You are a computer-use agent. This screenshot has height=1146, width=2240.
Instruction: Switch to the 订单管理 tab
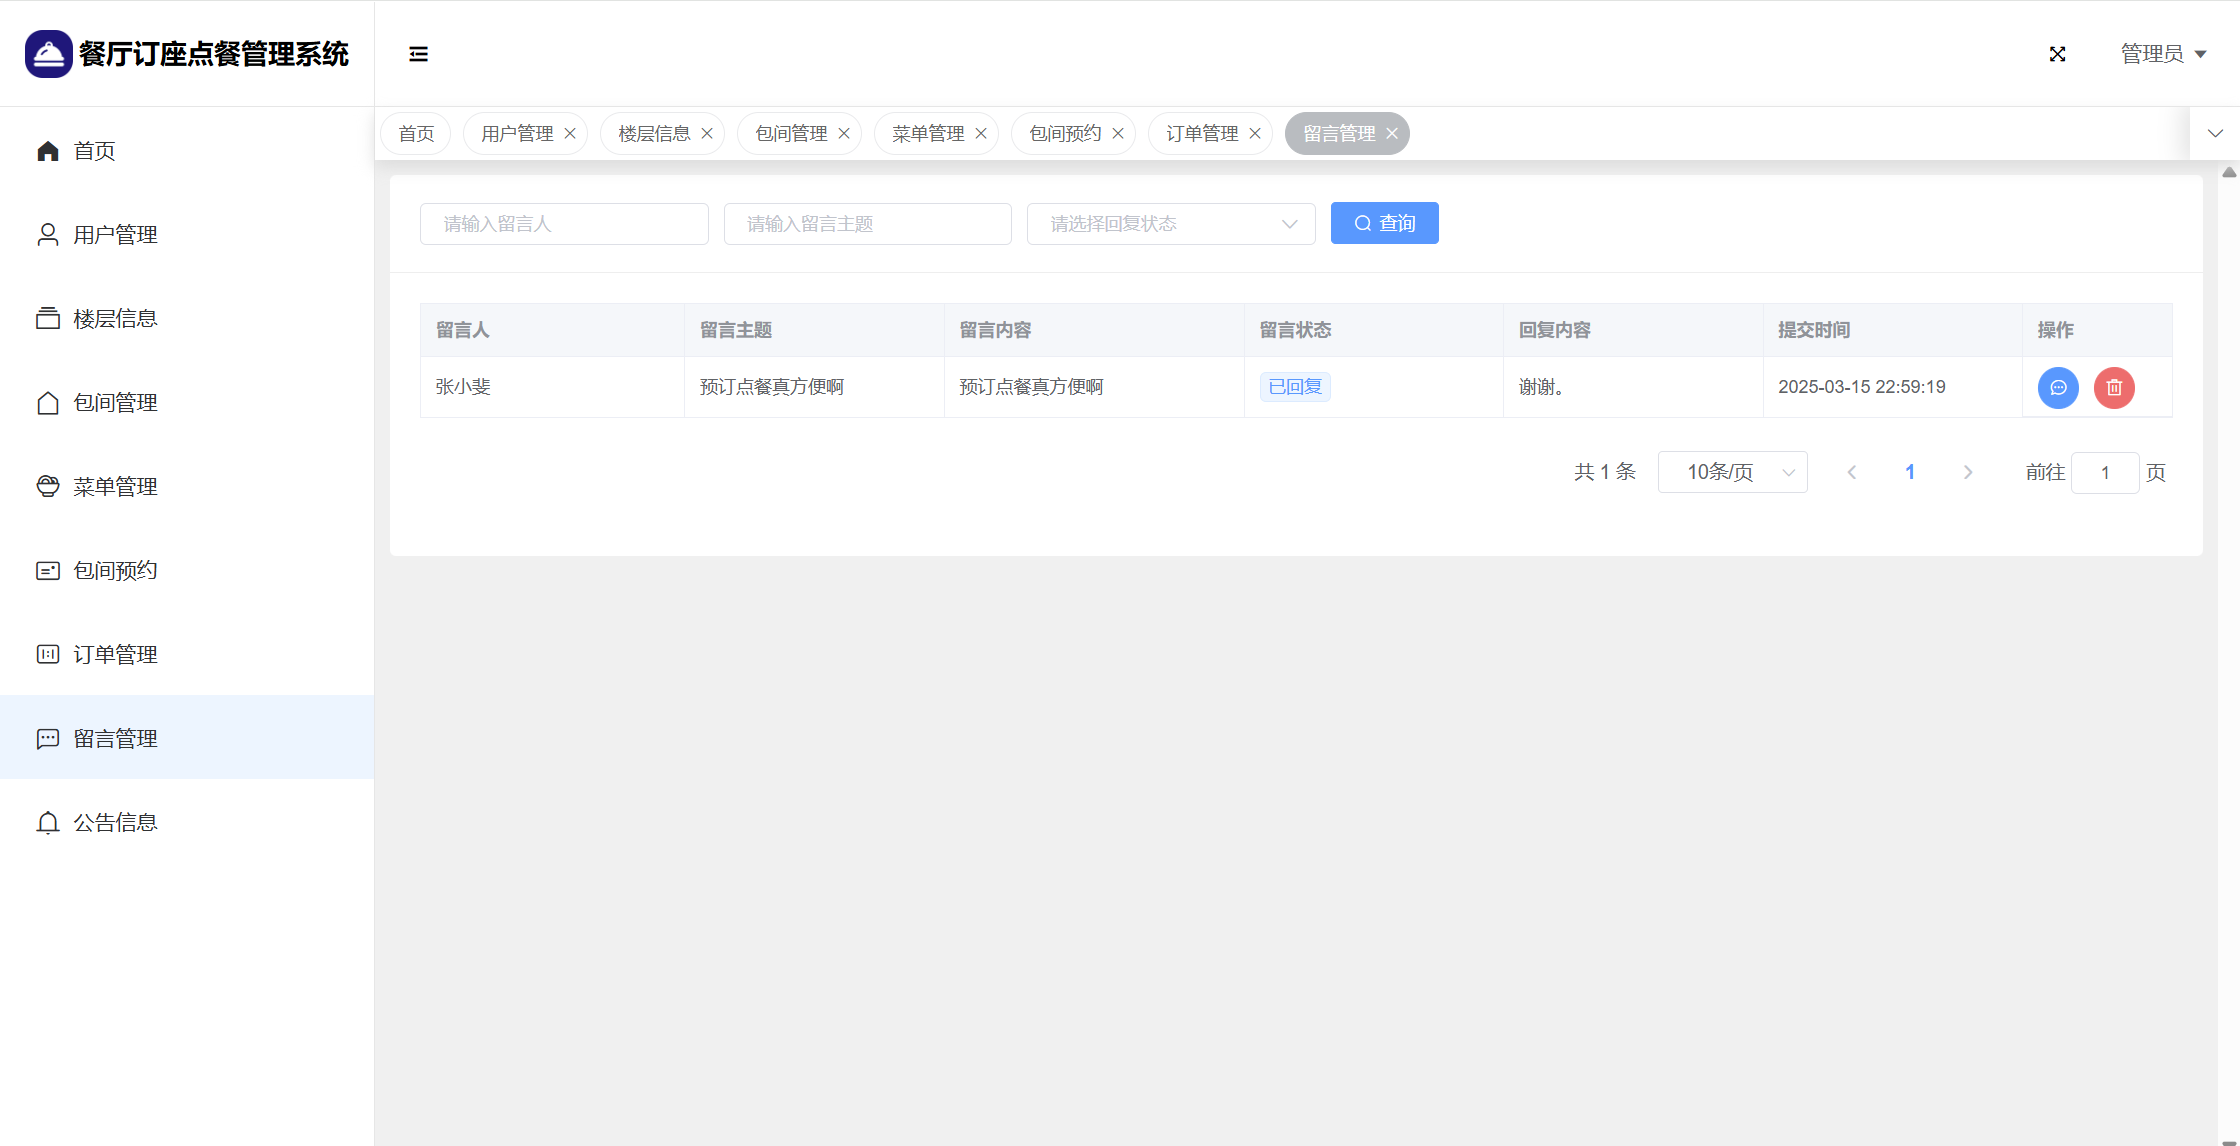pyautogui.click(x=1201, y=134)
